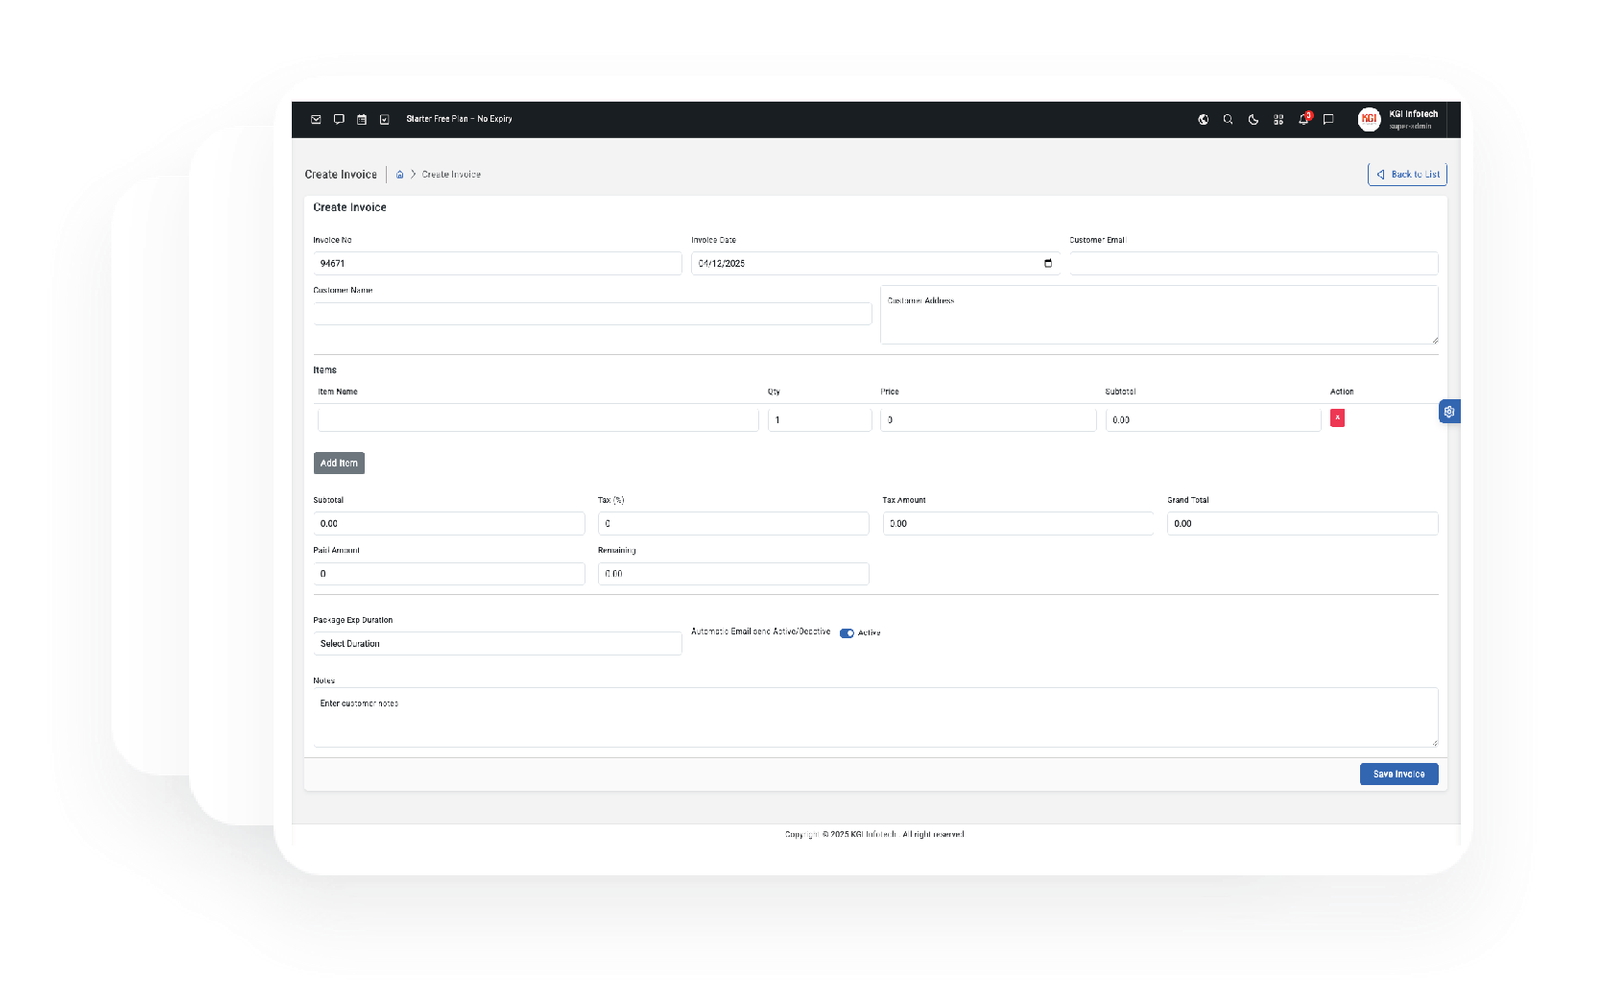Open search with the magnifier icon
Viewport: 1600px width, 1000px height.
pos(1228,119)
